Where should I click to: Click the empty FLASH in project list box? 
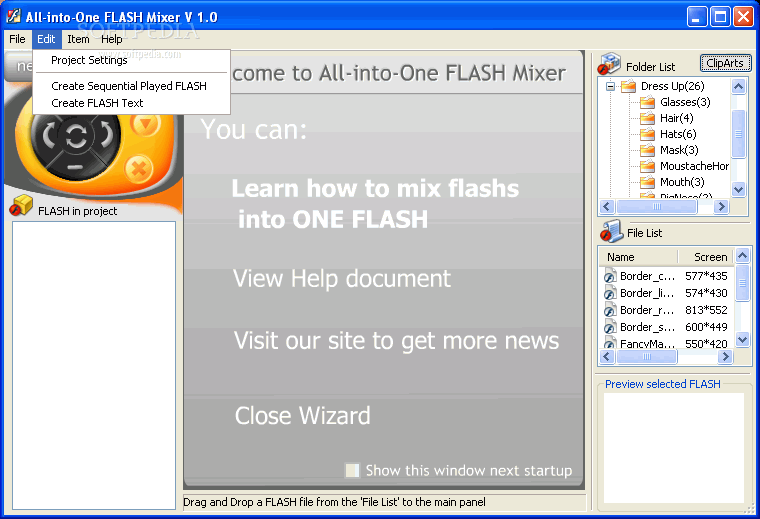pos(94,365)
